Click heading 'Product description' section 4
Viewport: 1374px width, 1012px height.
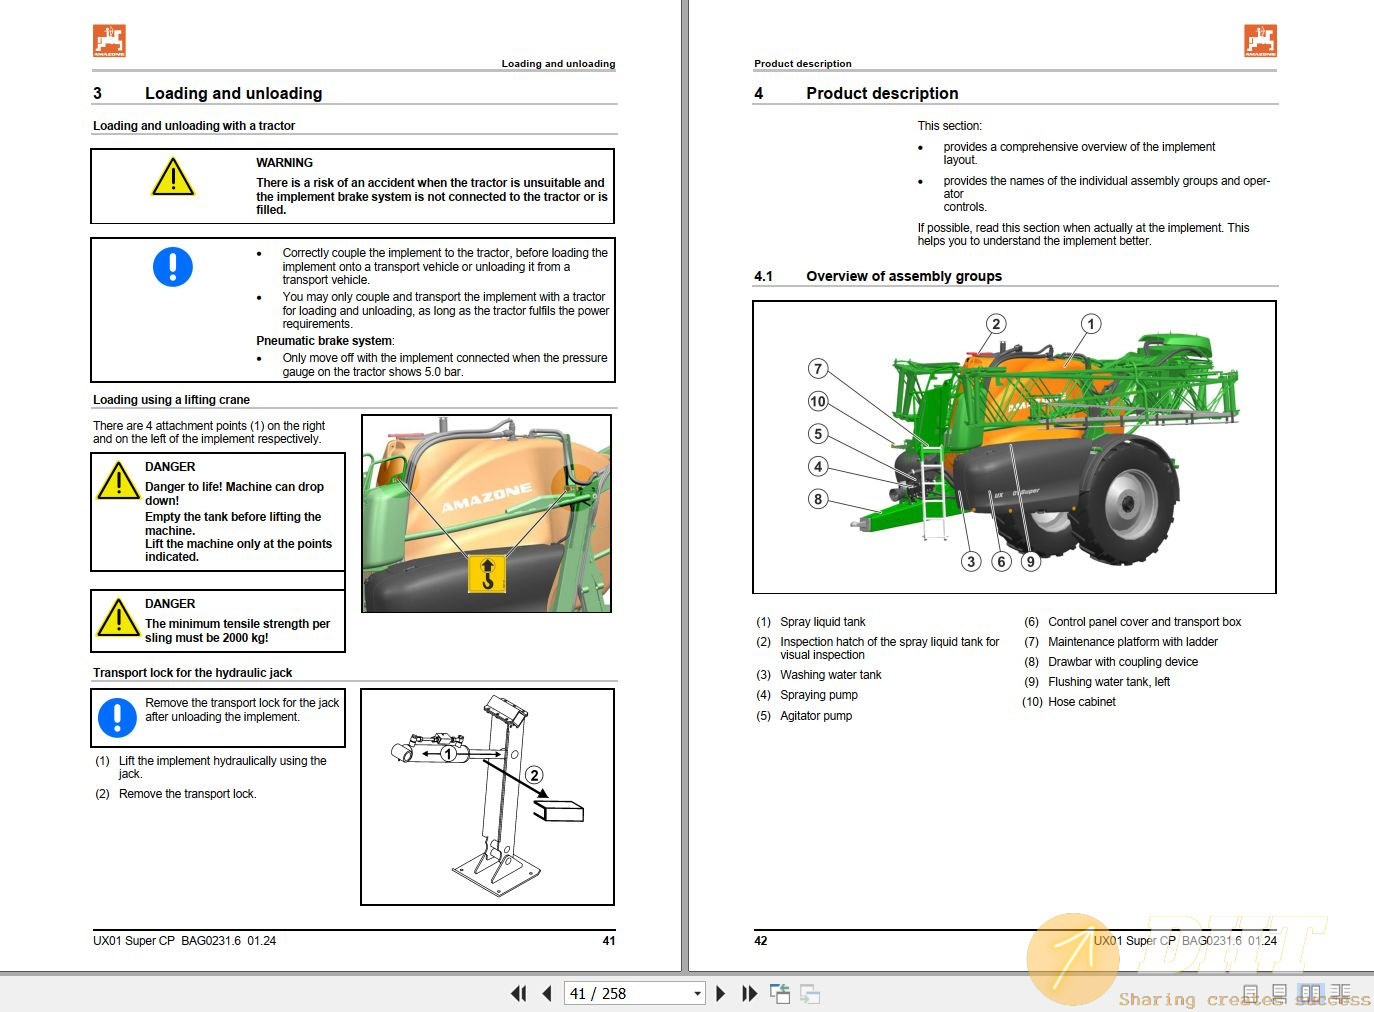(x=882, y=93)
